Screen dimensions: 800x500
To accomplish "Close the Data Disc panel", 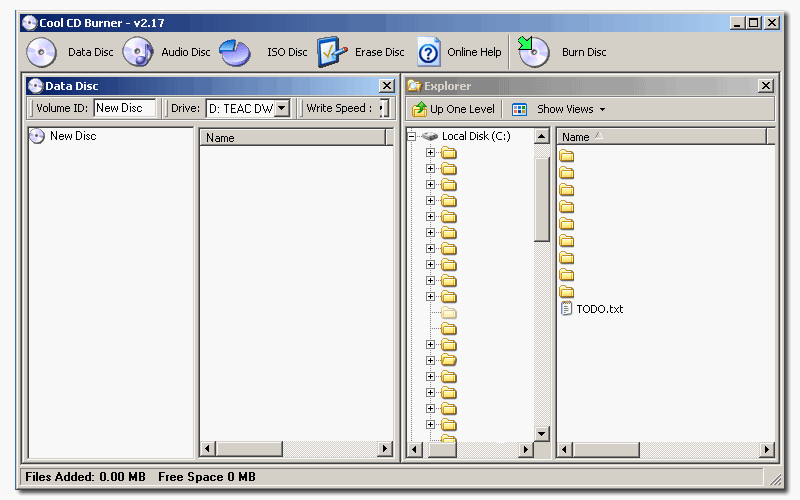I will [x=387, y=86].
